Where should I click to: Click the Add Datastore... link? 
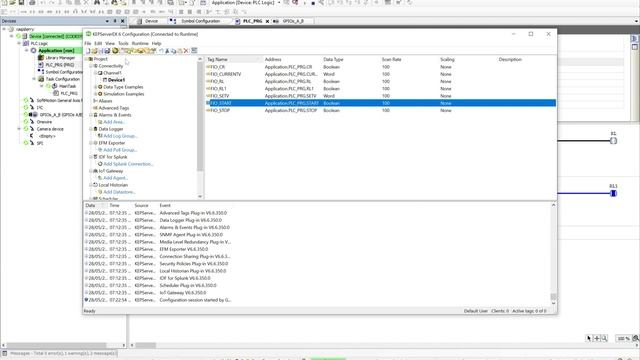(x=119, y=192)
